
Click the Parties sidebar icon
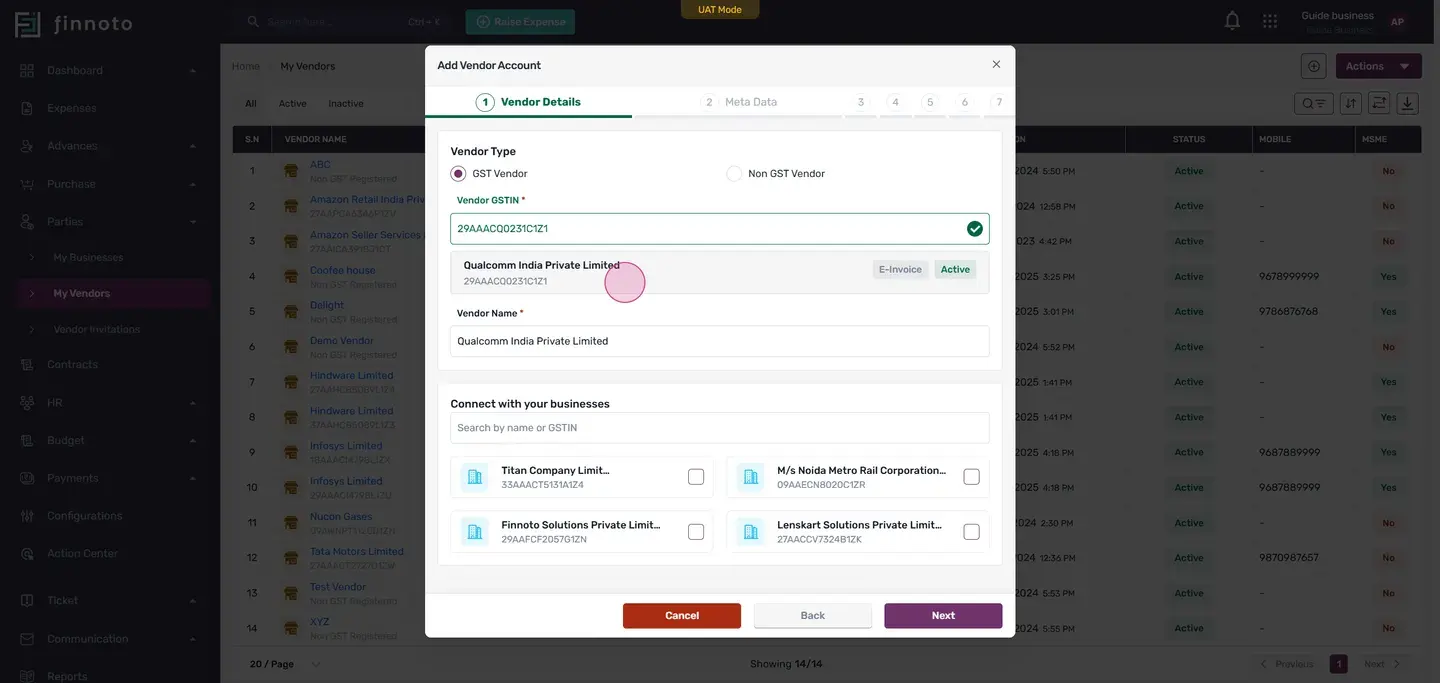(28, 222)
